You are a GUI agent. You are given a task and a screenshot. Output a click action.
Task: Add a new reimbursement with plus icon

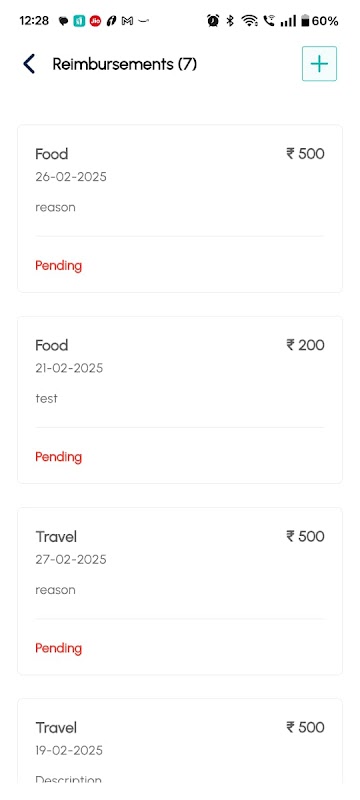[319, 64]
